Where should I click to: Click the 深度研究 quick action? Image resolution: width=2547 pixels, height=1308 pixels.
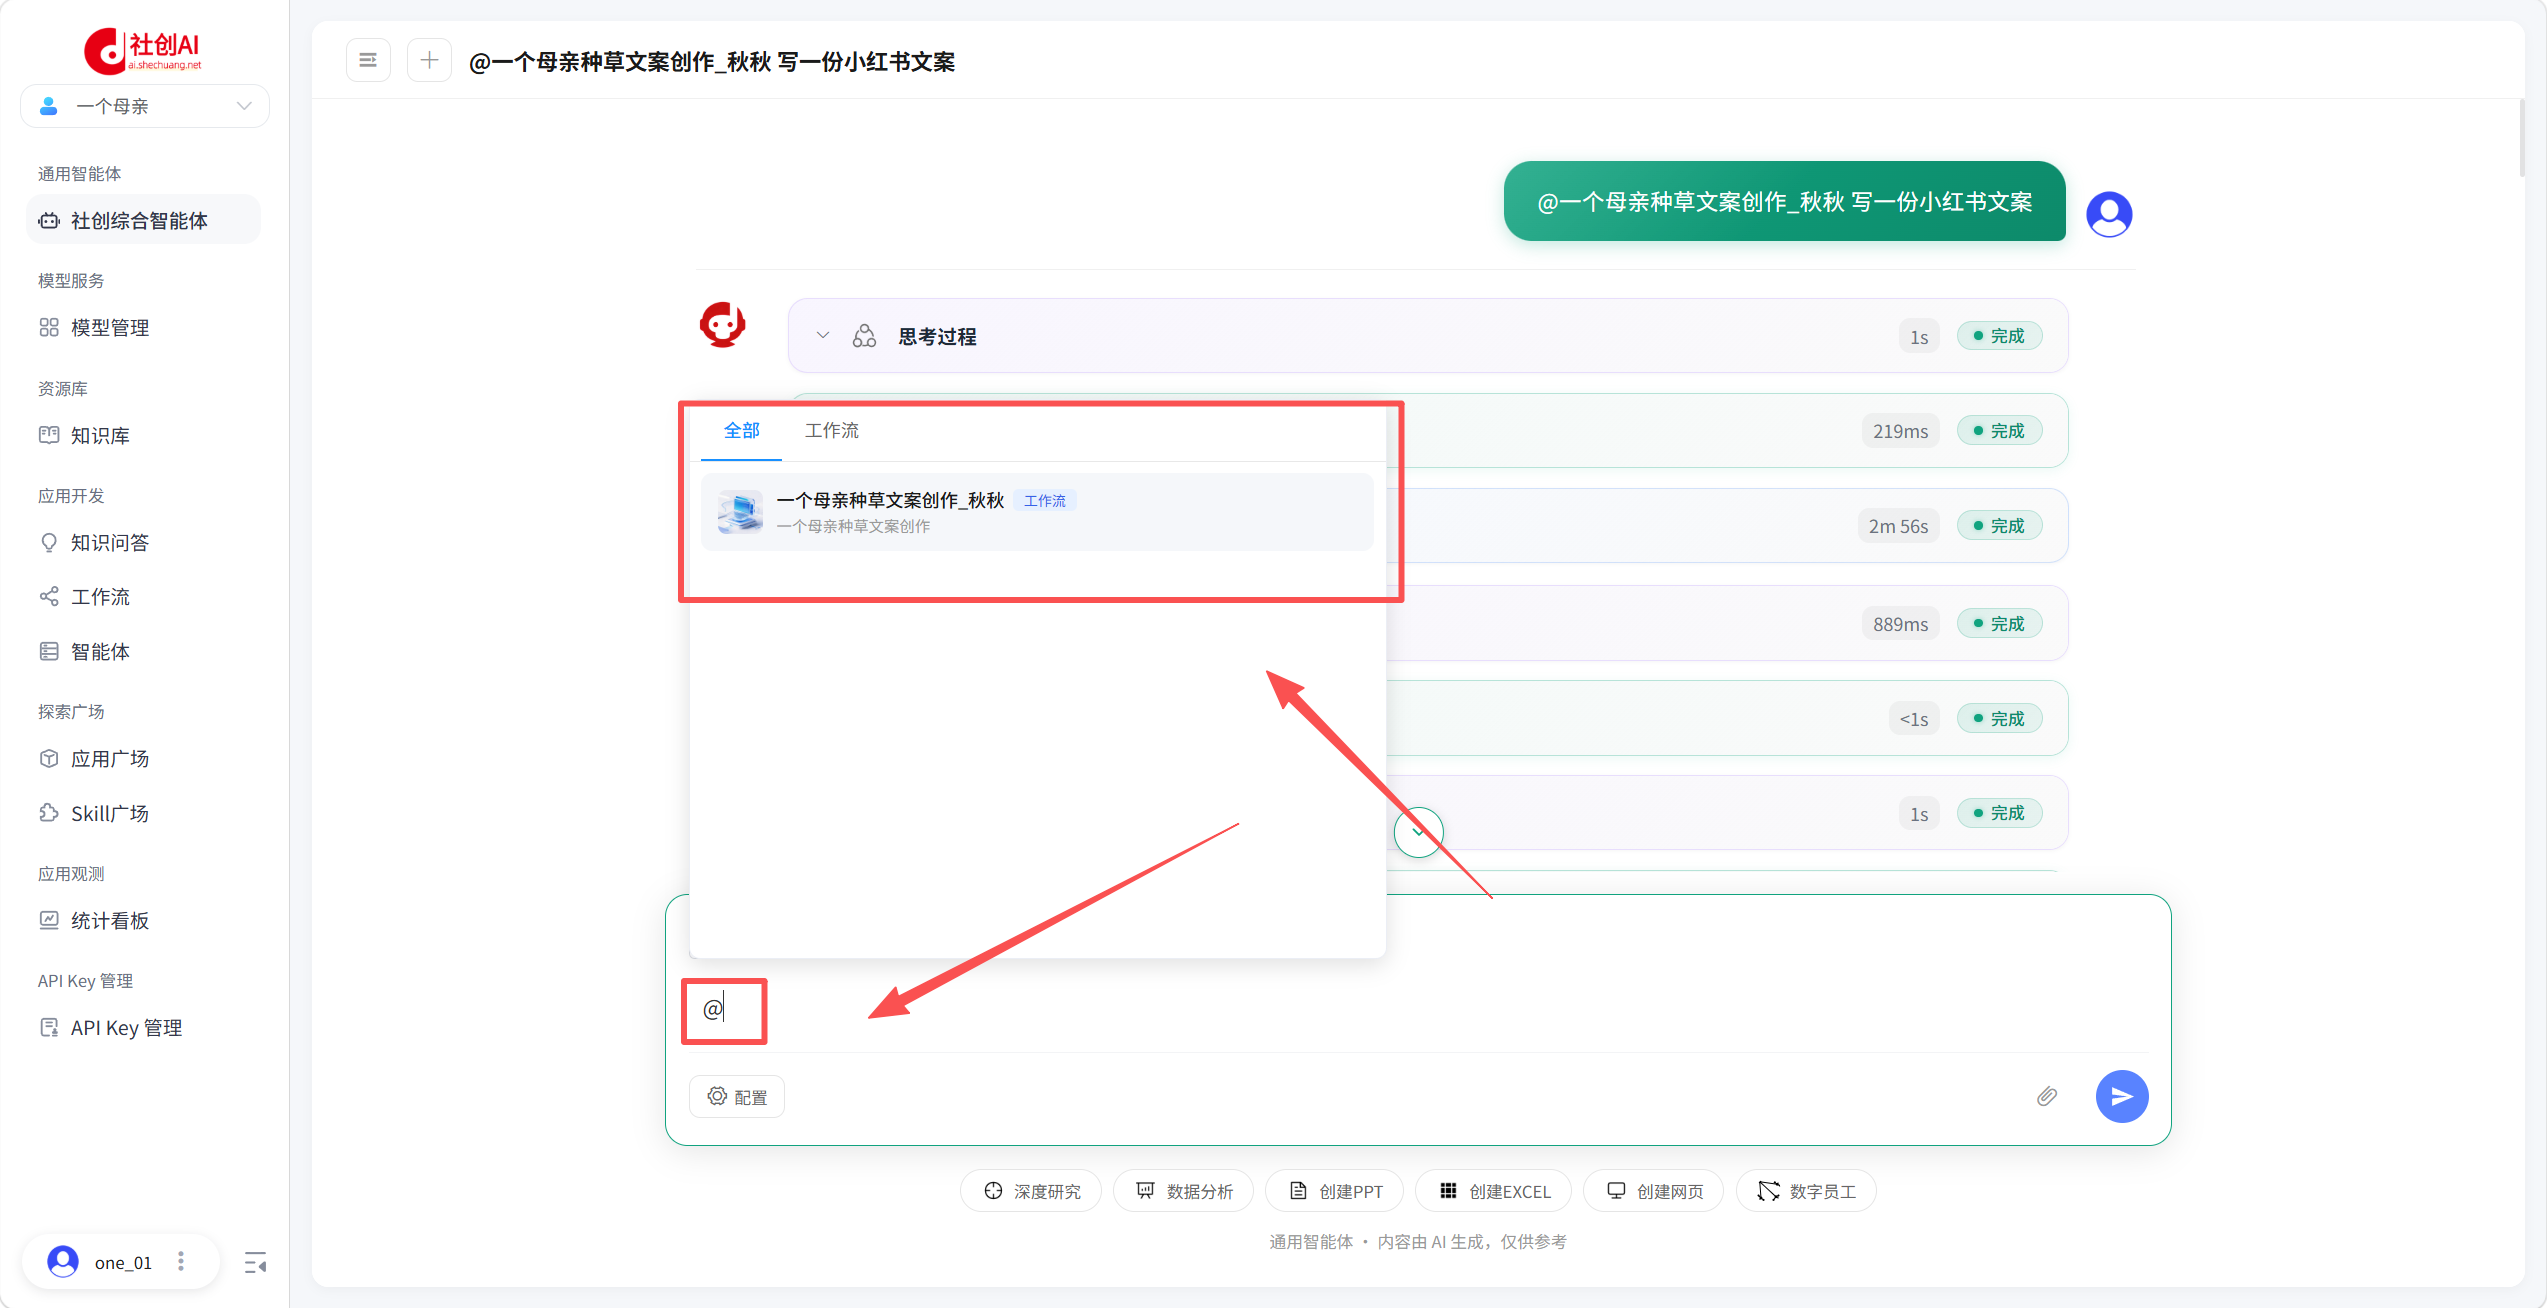pos(1031,1191)
